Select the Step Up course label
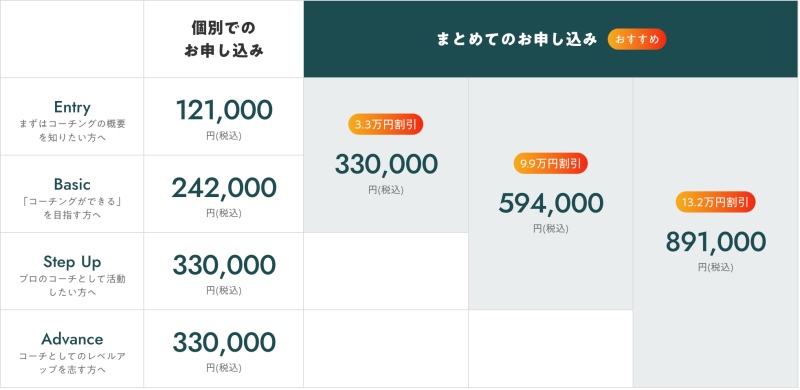The width and height of the screenshot is (800, 390). 72,262
